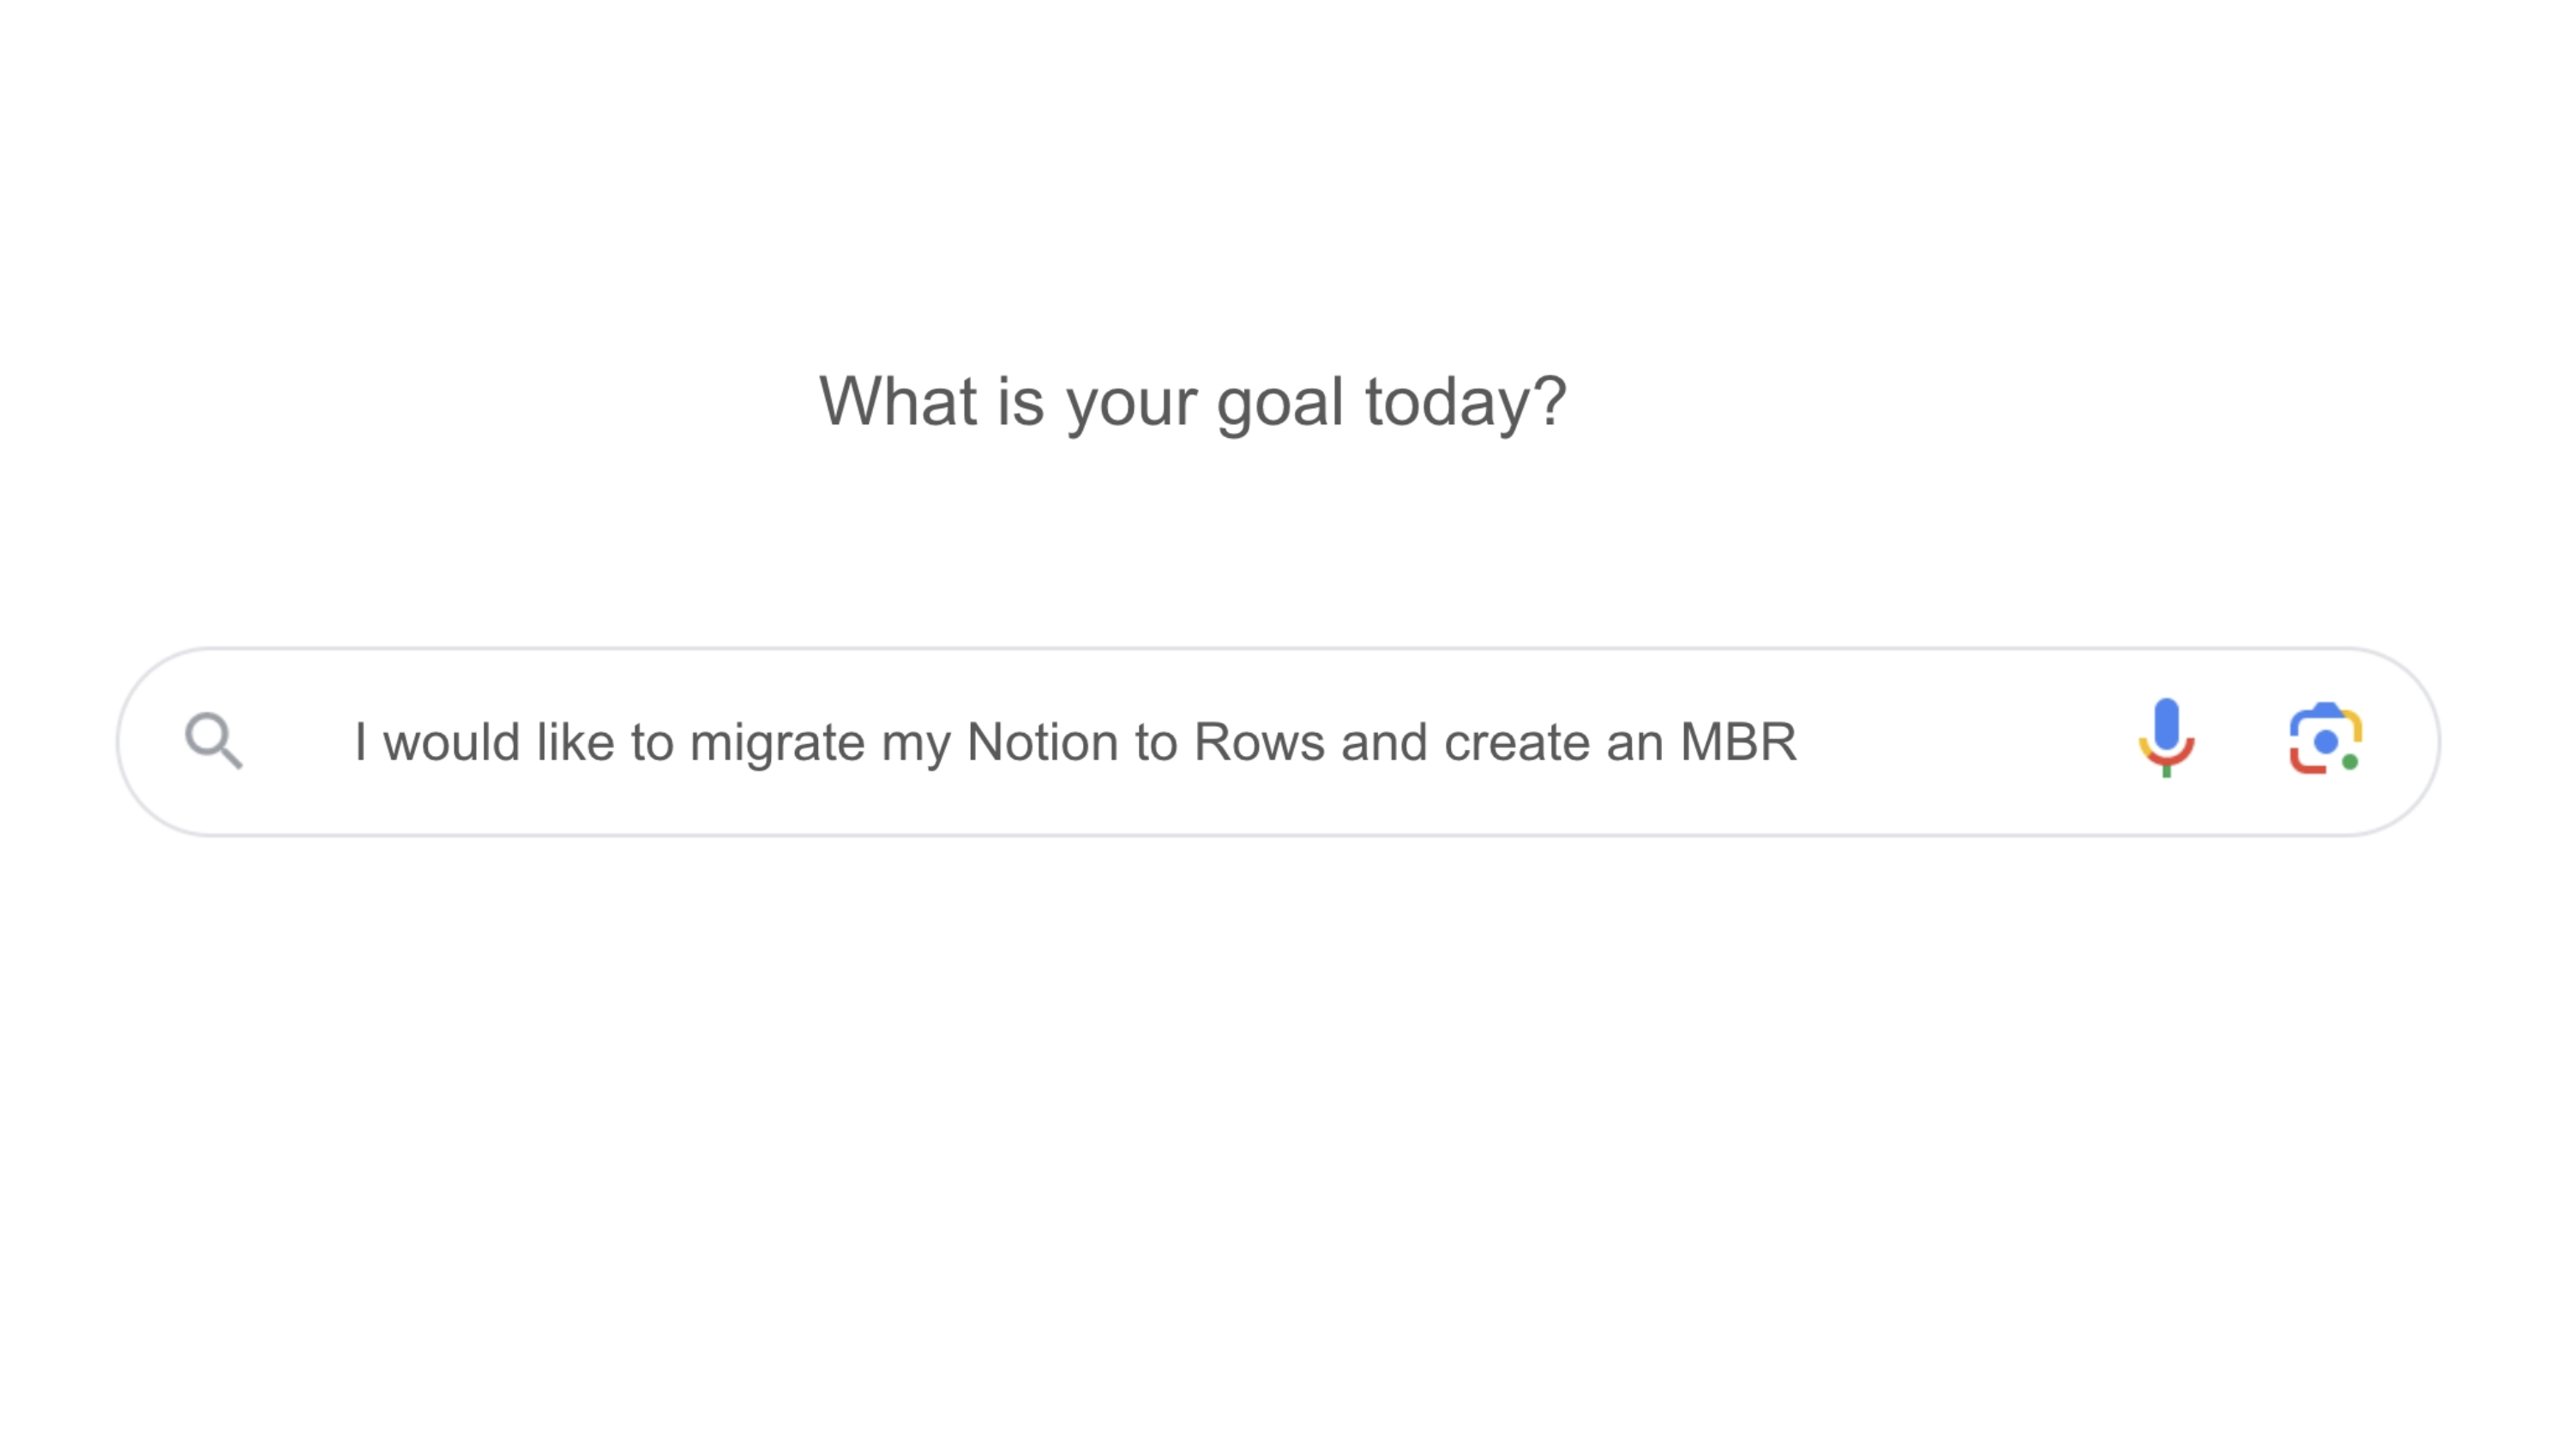Place cursor on 'MBR' at end of query
2576x1447 pixels.
(1738, 742)
